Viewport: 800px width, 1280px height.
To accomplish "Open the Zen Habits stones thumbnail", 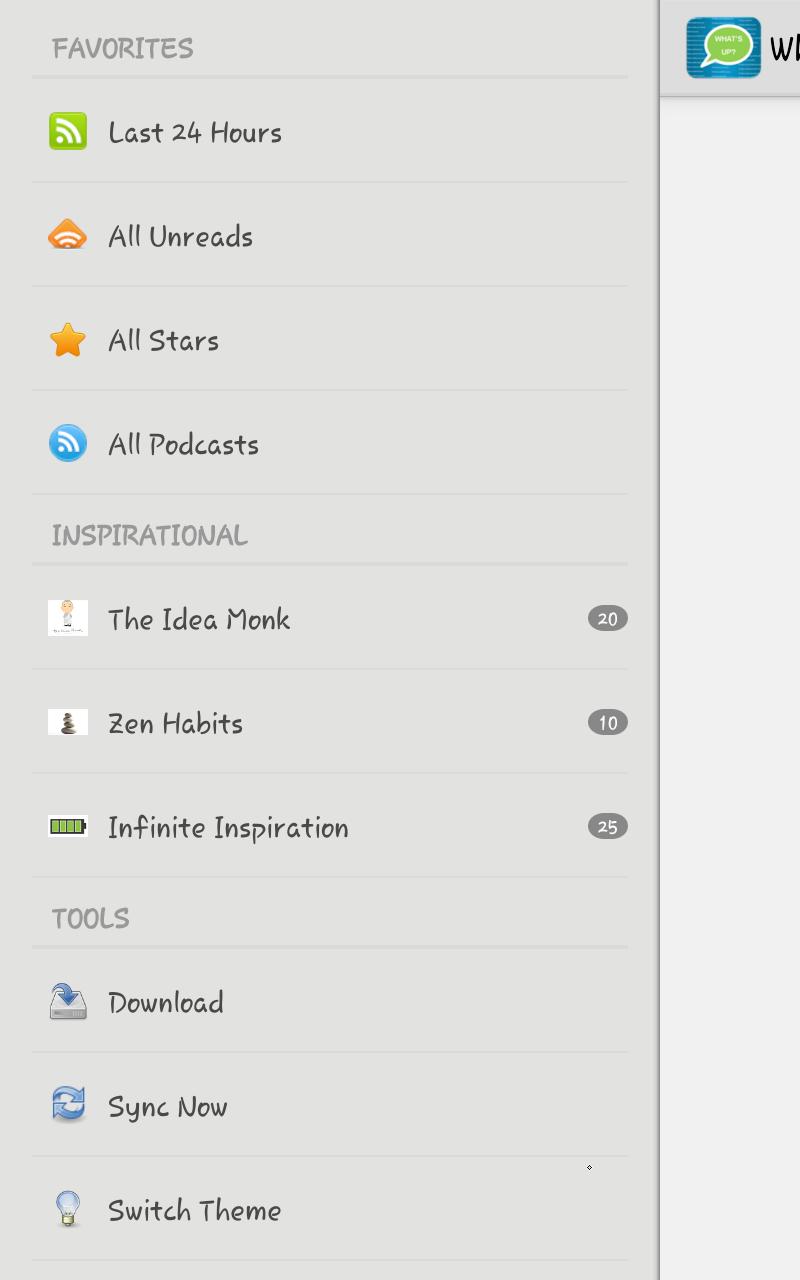I will pos(68,722).
